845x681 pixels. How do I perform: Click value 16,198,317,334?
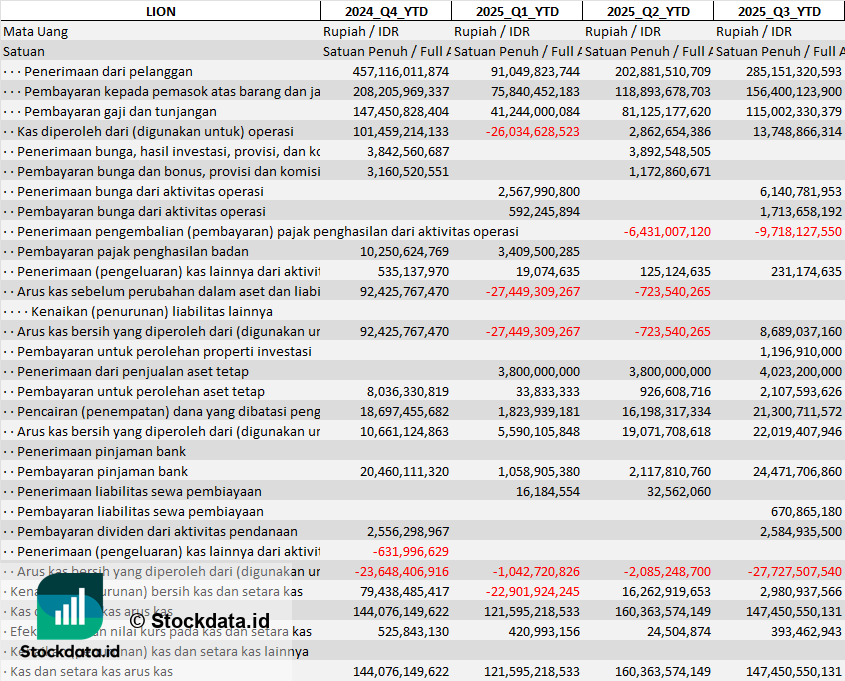666,412
